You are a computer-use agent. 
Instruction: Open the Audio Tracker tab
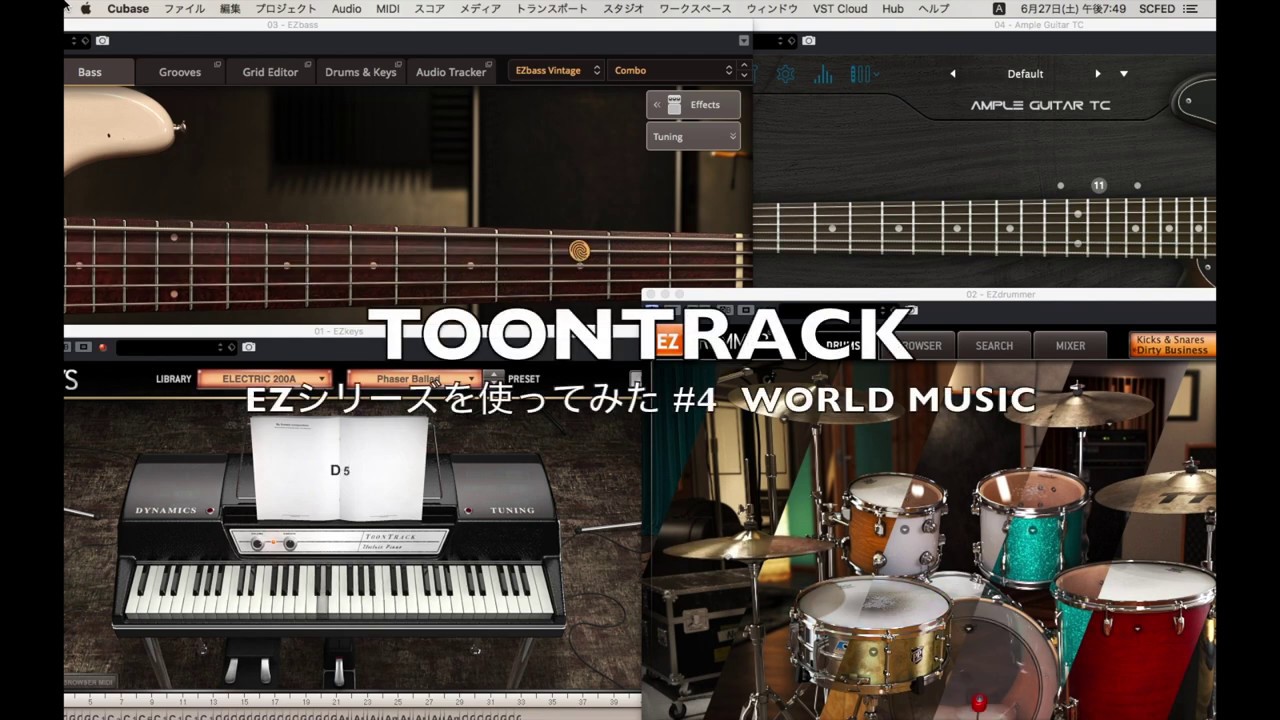[451, 72]
